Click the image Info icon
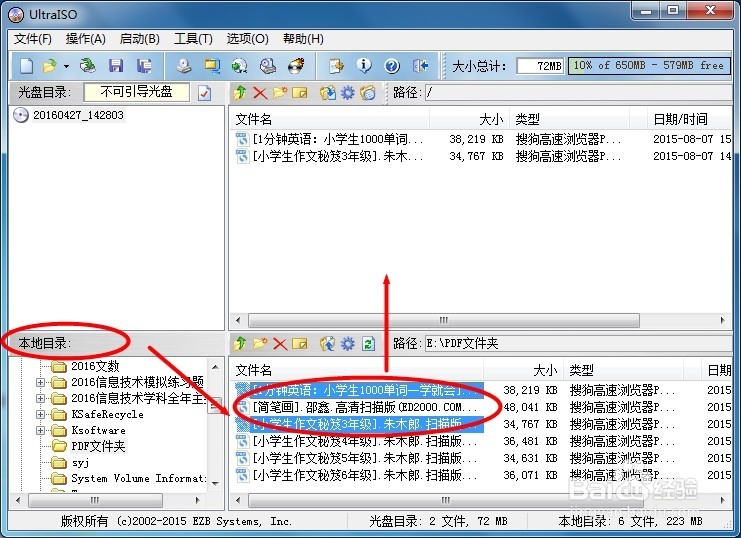741x538 pixels. point(364,66)
